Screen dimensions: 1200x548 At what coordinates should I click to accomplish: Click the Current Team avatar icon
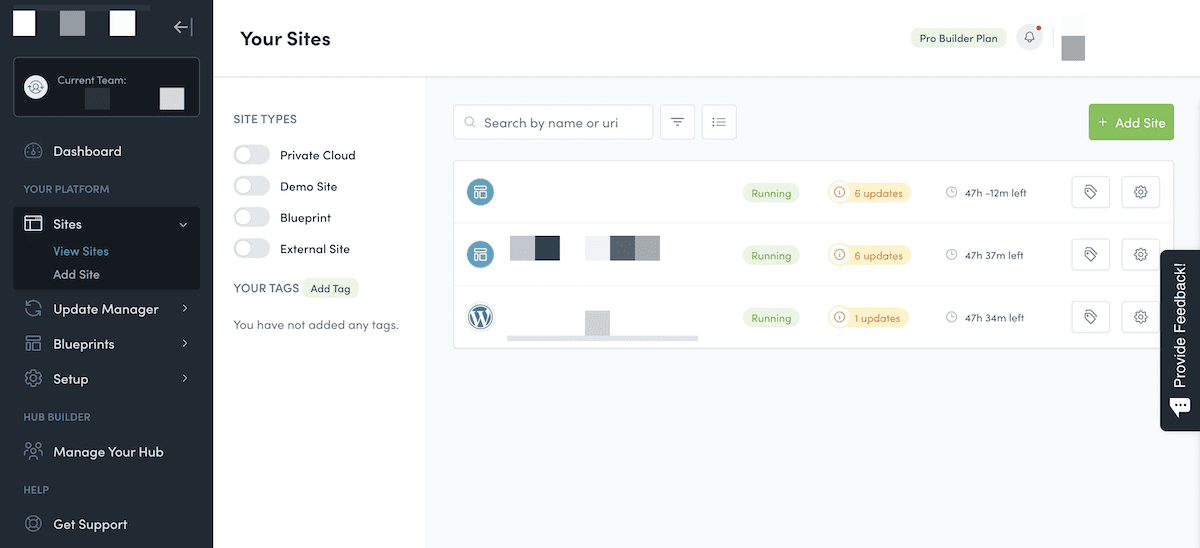coord(36,87)
